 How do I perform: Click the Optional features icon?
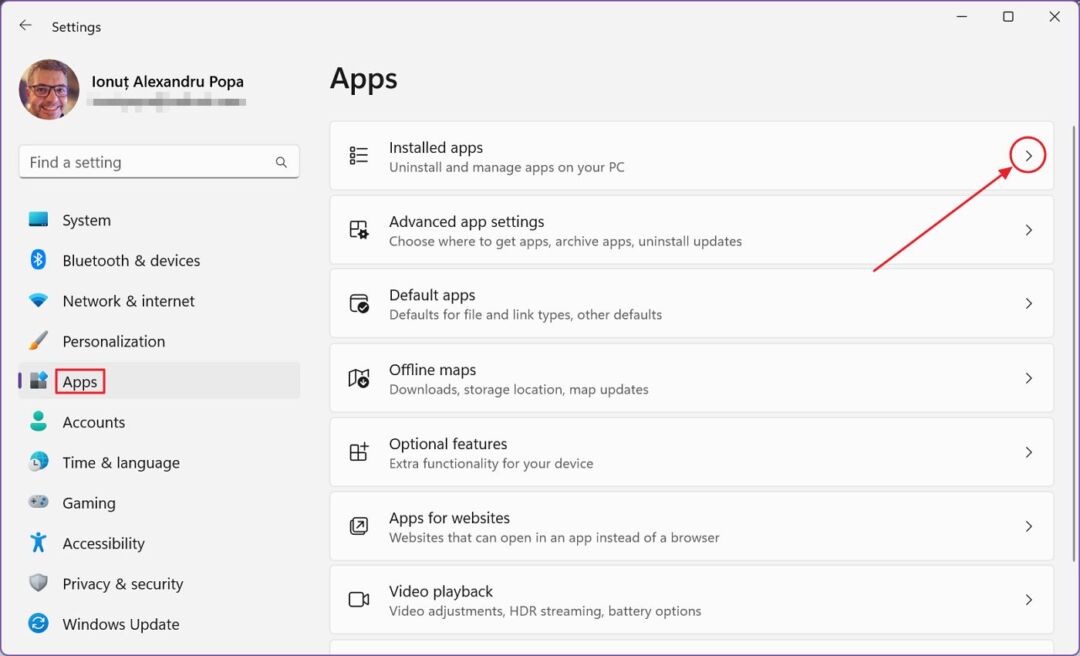[359, 452]
